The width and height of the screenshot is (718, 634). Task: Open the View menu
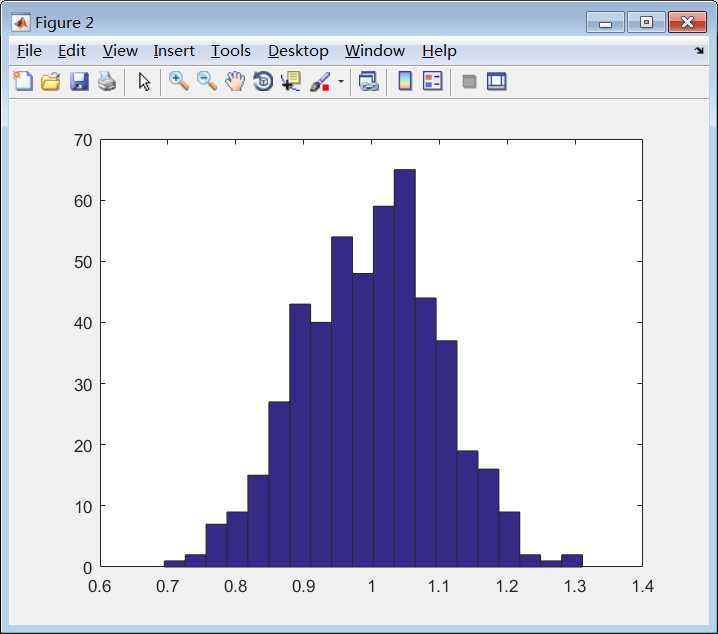pos(120,51)
